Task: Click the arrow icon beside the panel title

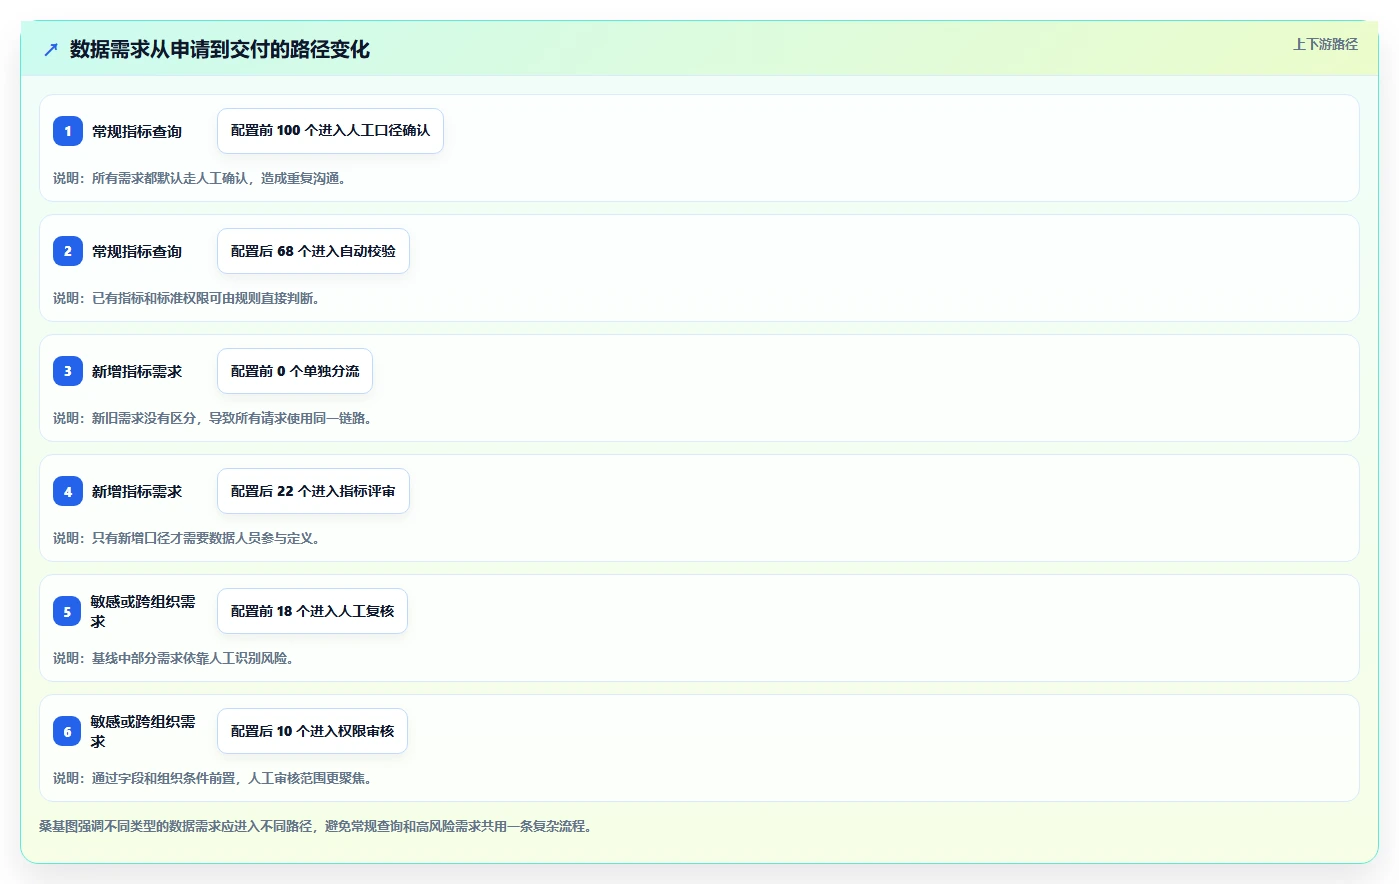Action: tap(51, 49)
